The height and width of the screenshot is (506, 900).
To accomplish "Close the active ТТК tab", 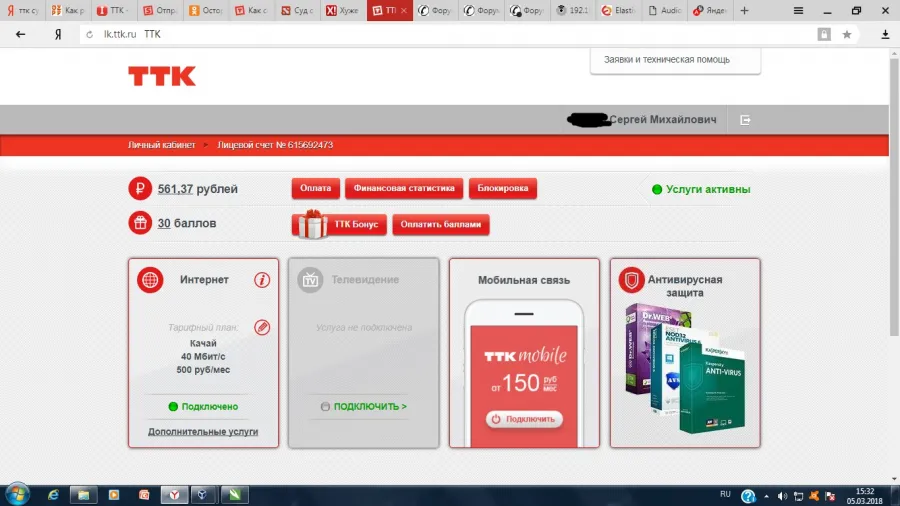I will 404,10.
